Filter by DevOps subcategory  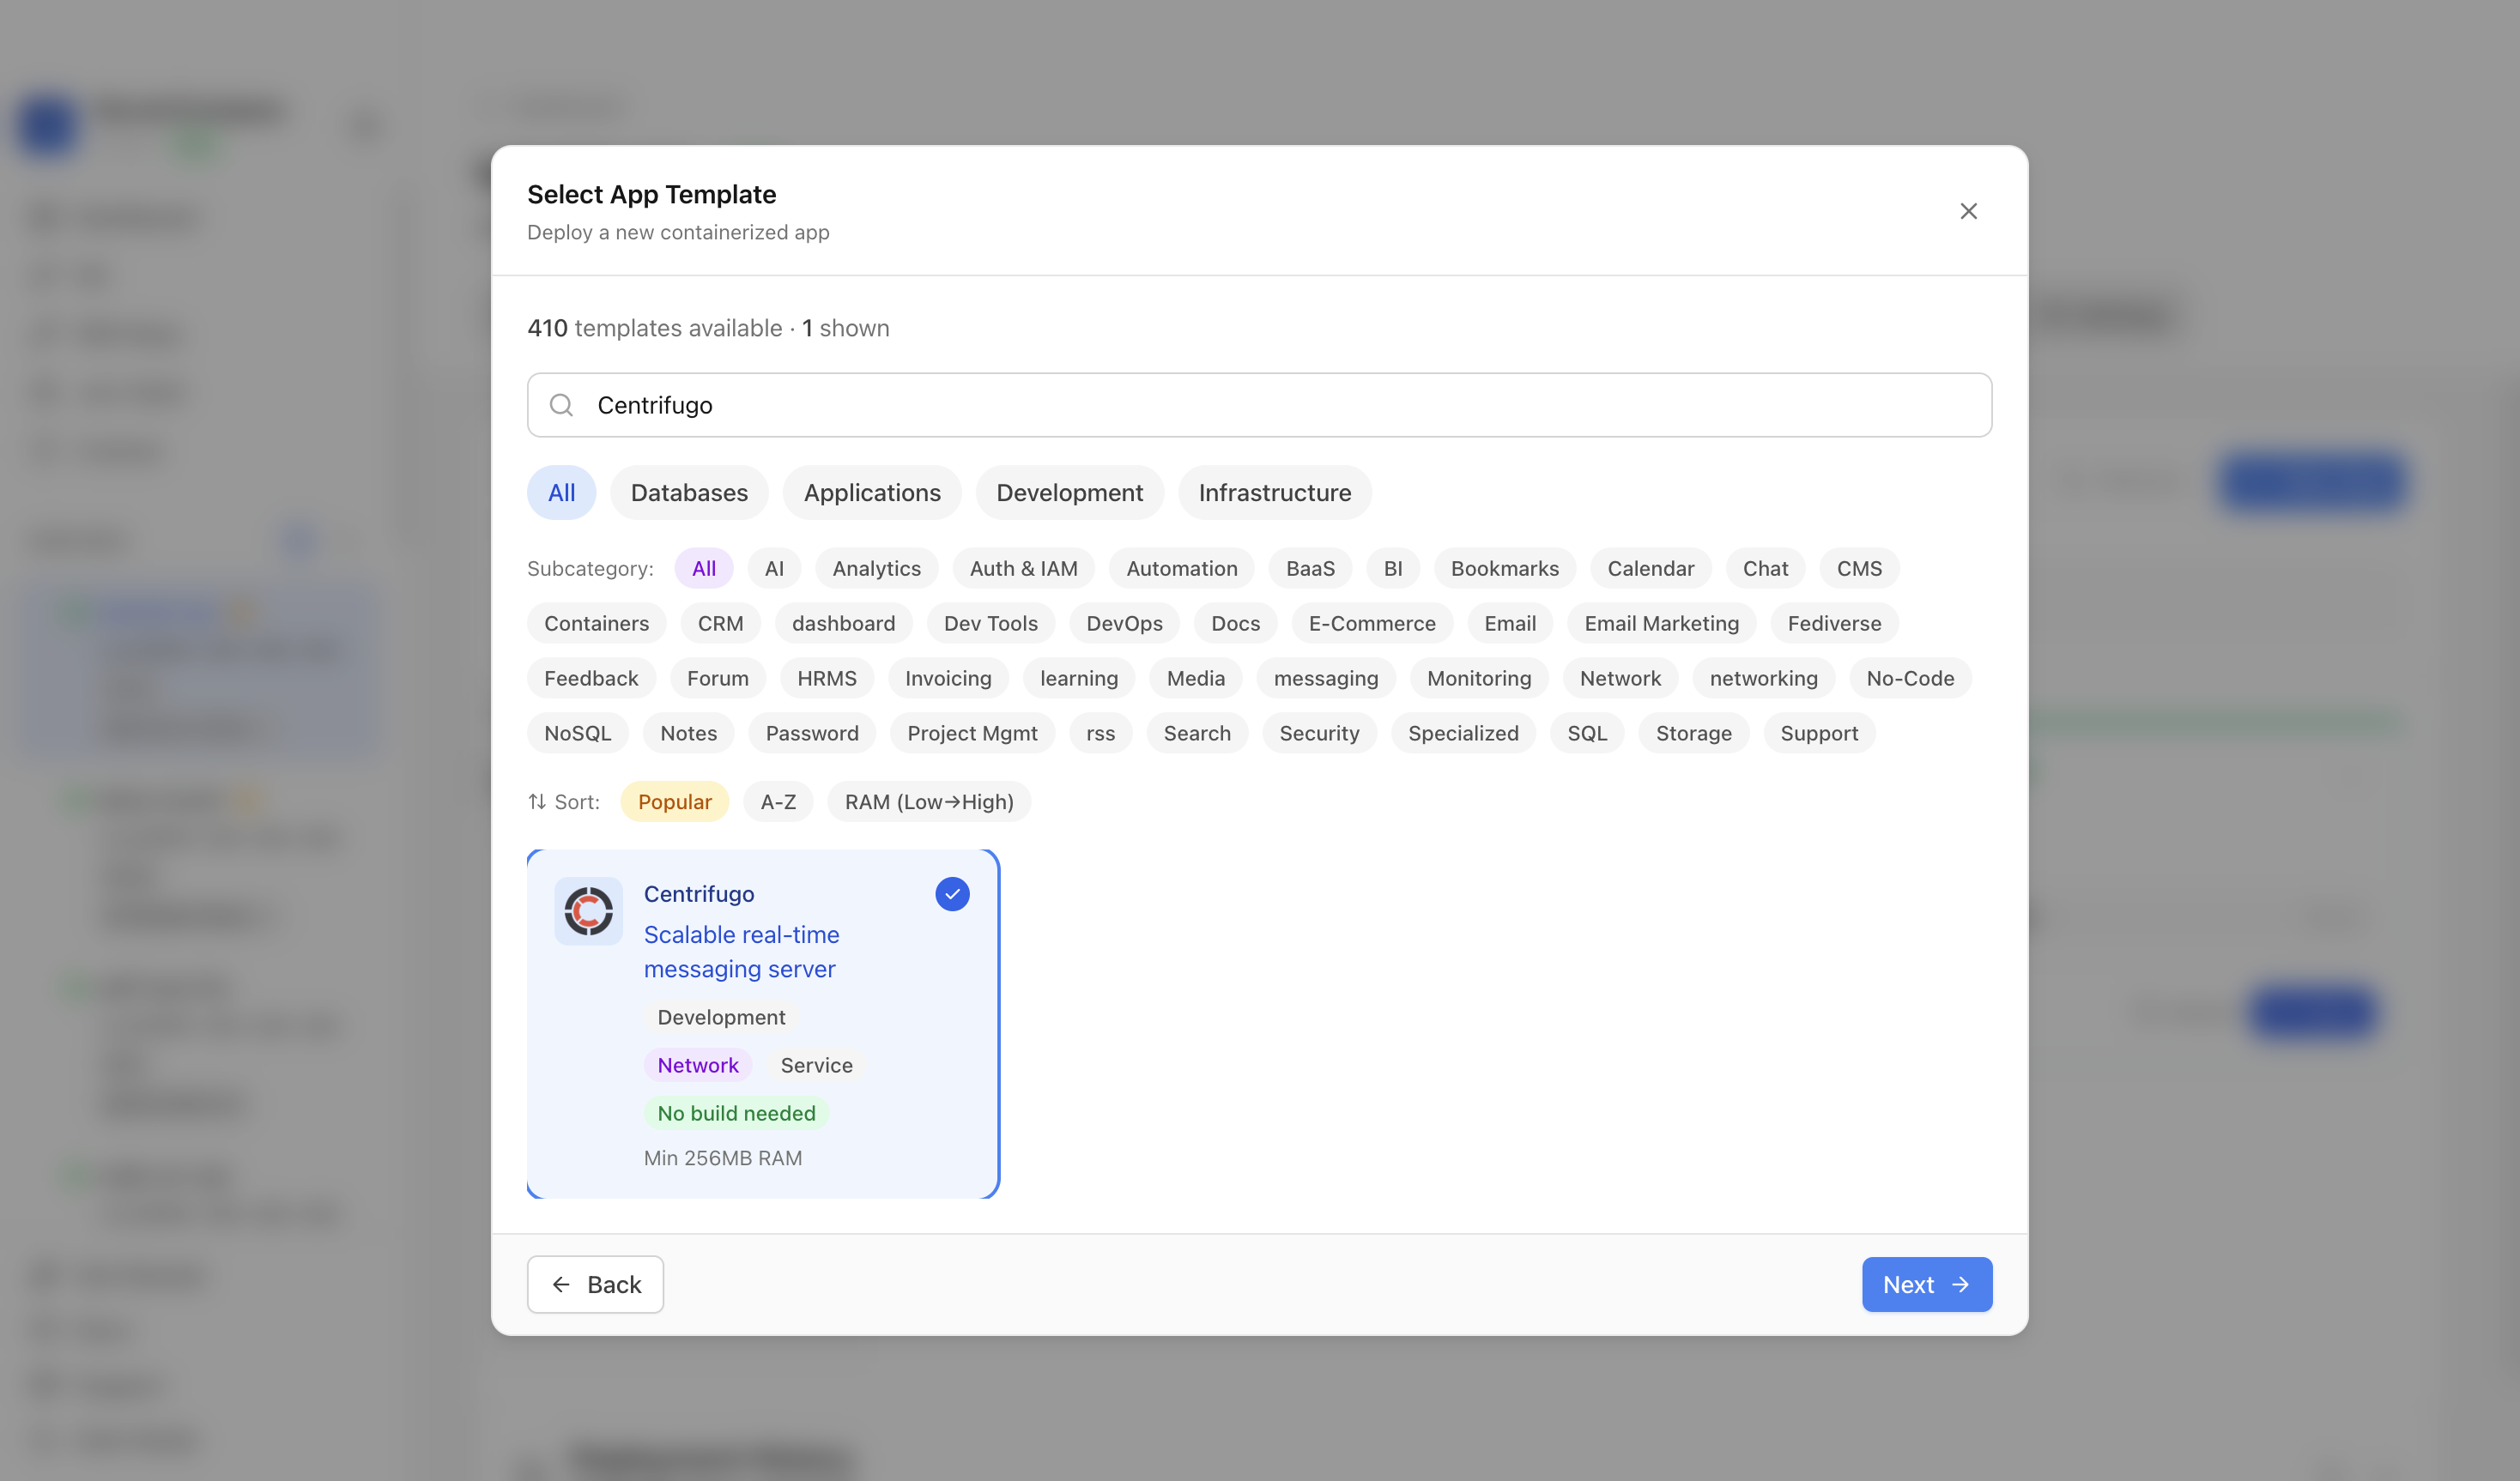click(1124, 623)
